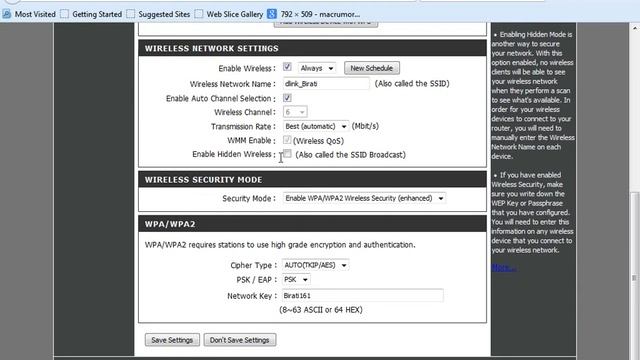
Task: Open the Most Visited bookmarks icon
Action: (7, 14)
